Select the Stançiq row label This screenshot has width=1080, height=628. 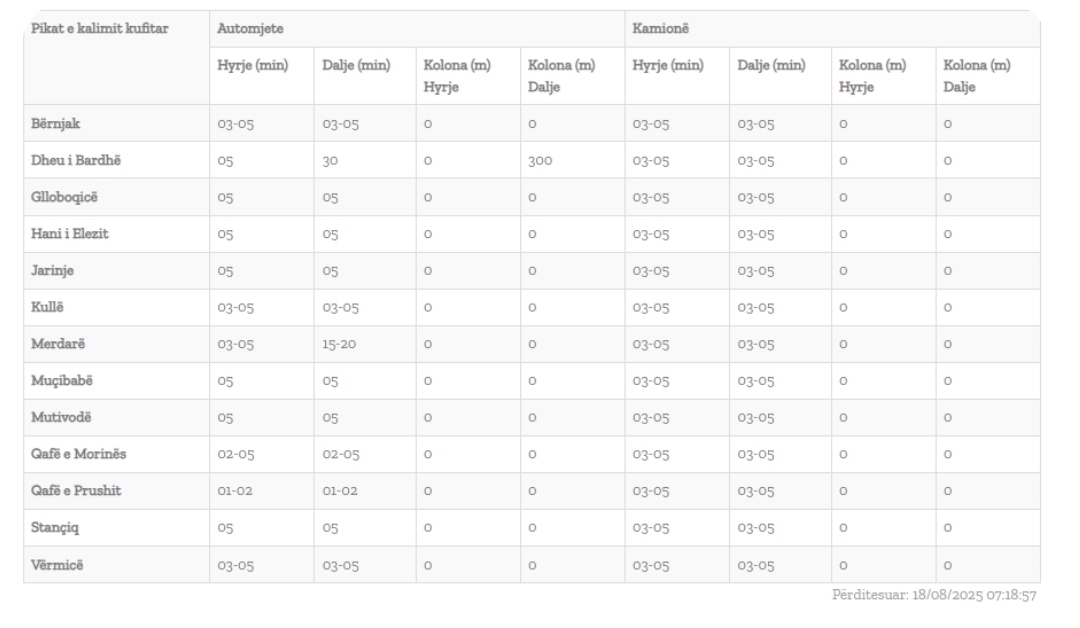(55, 527)
